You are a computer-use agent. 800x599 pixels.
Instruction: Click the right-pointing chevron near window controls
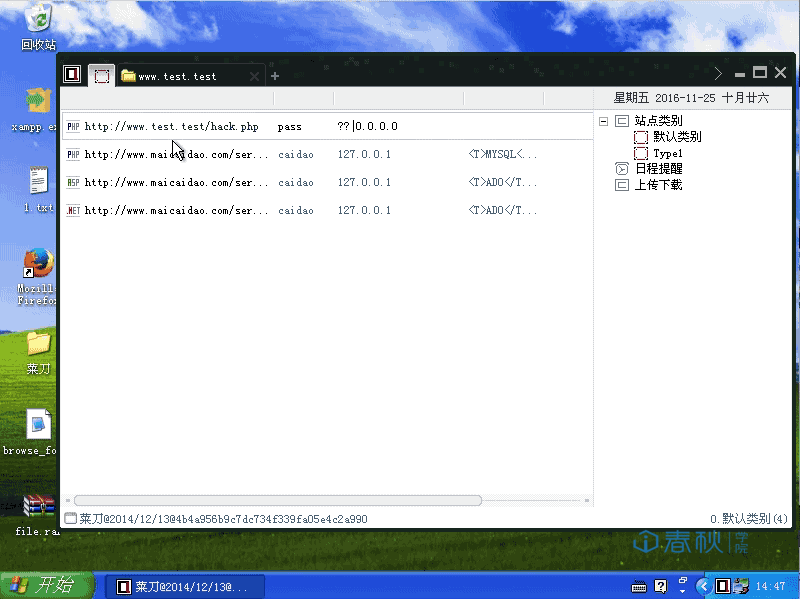click(x=718, y=72)
